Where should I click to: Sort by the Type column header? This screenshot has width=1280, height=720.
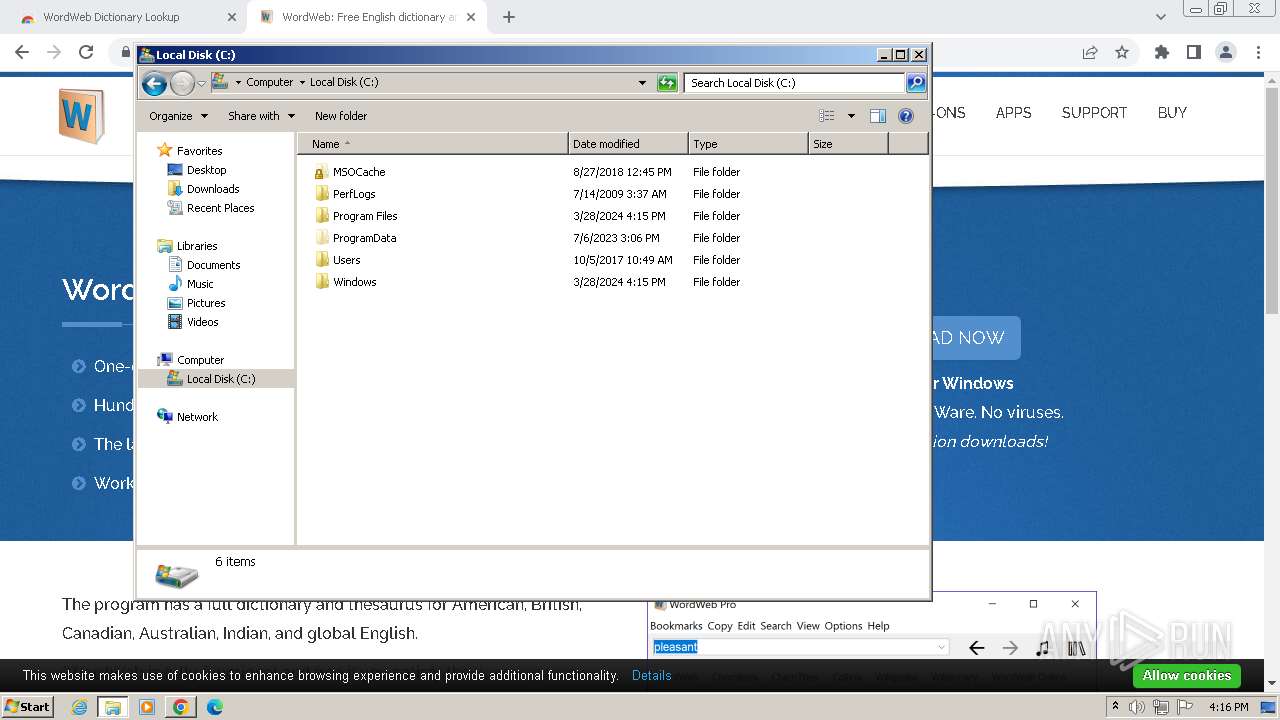pyautogui.click(x=748, y=144)
